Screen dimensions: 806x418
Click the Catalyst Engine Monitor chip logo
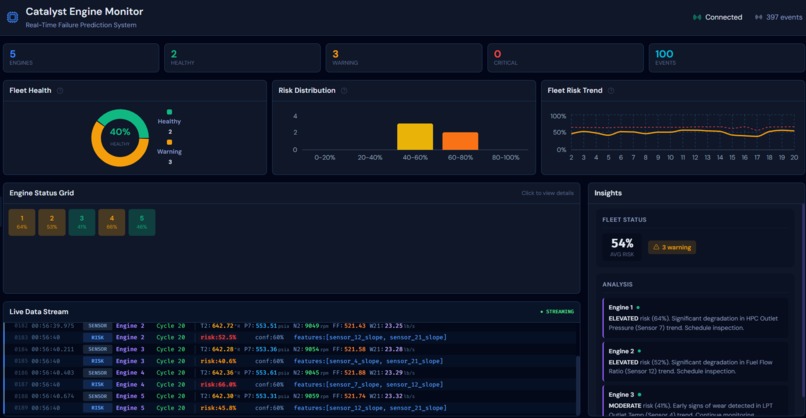pos(12,17)
